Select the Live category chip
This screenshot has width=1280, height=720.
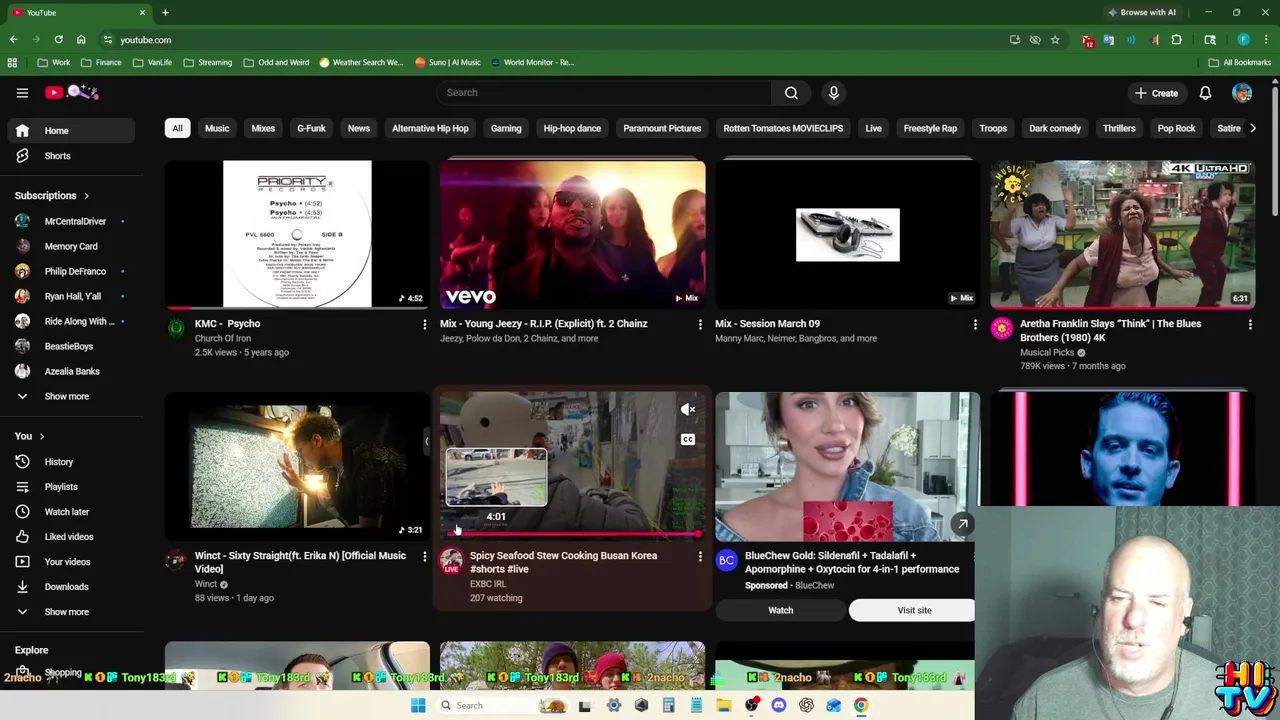(x=873, y=128)
